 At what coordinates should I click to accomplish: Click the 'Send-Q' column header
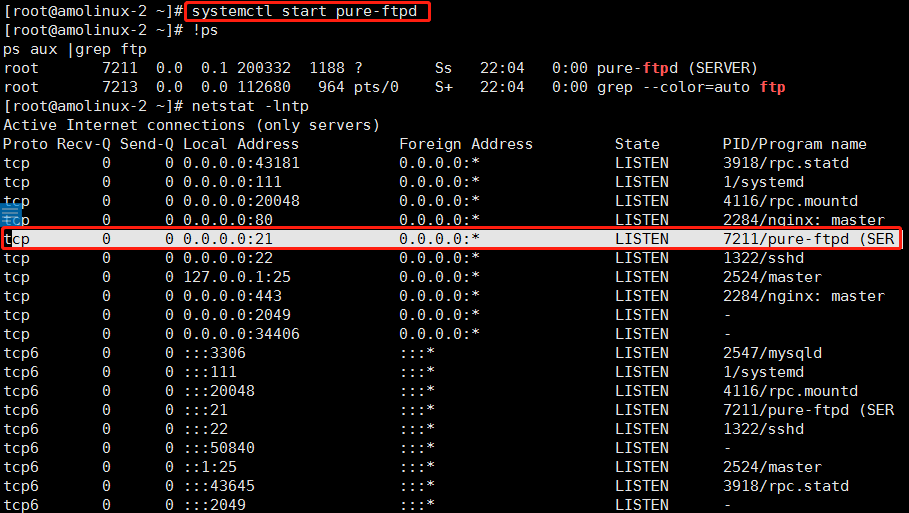pyautogui.click(x=147, y=144)
